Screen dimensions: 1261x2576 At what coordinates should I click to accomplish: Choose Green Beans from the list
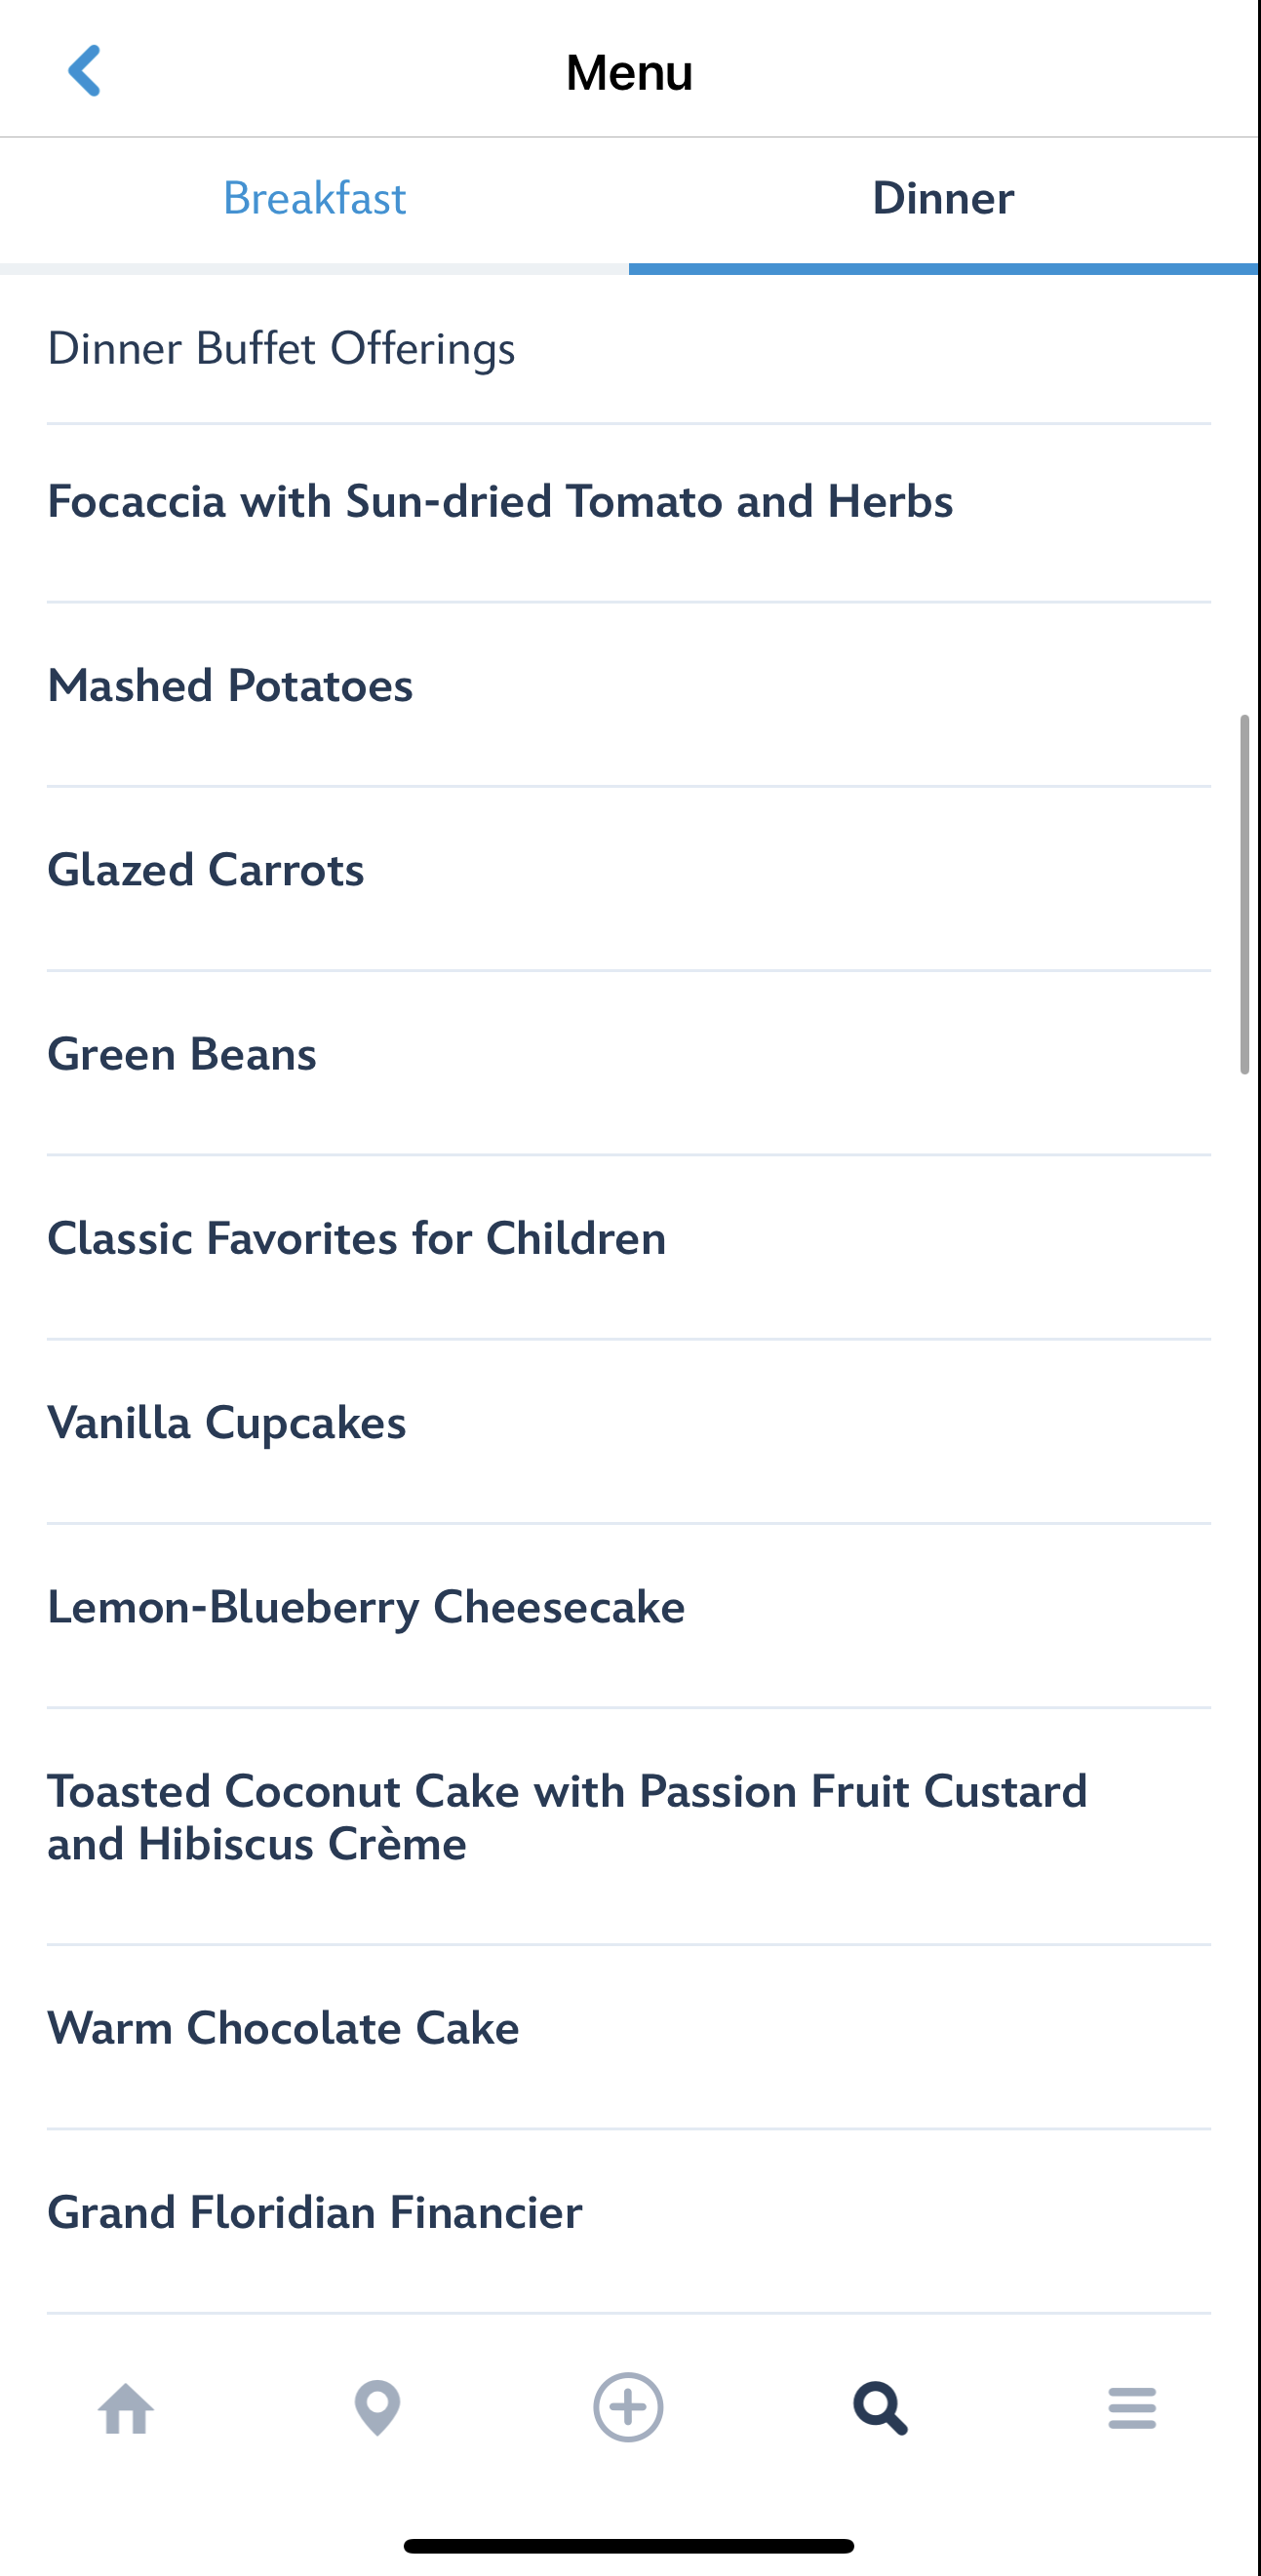click(x=182, y=1054)
